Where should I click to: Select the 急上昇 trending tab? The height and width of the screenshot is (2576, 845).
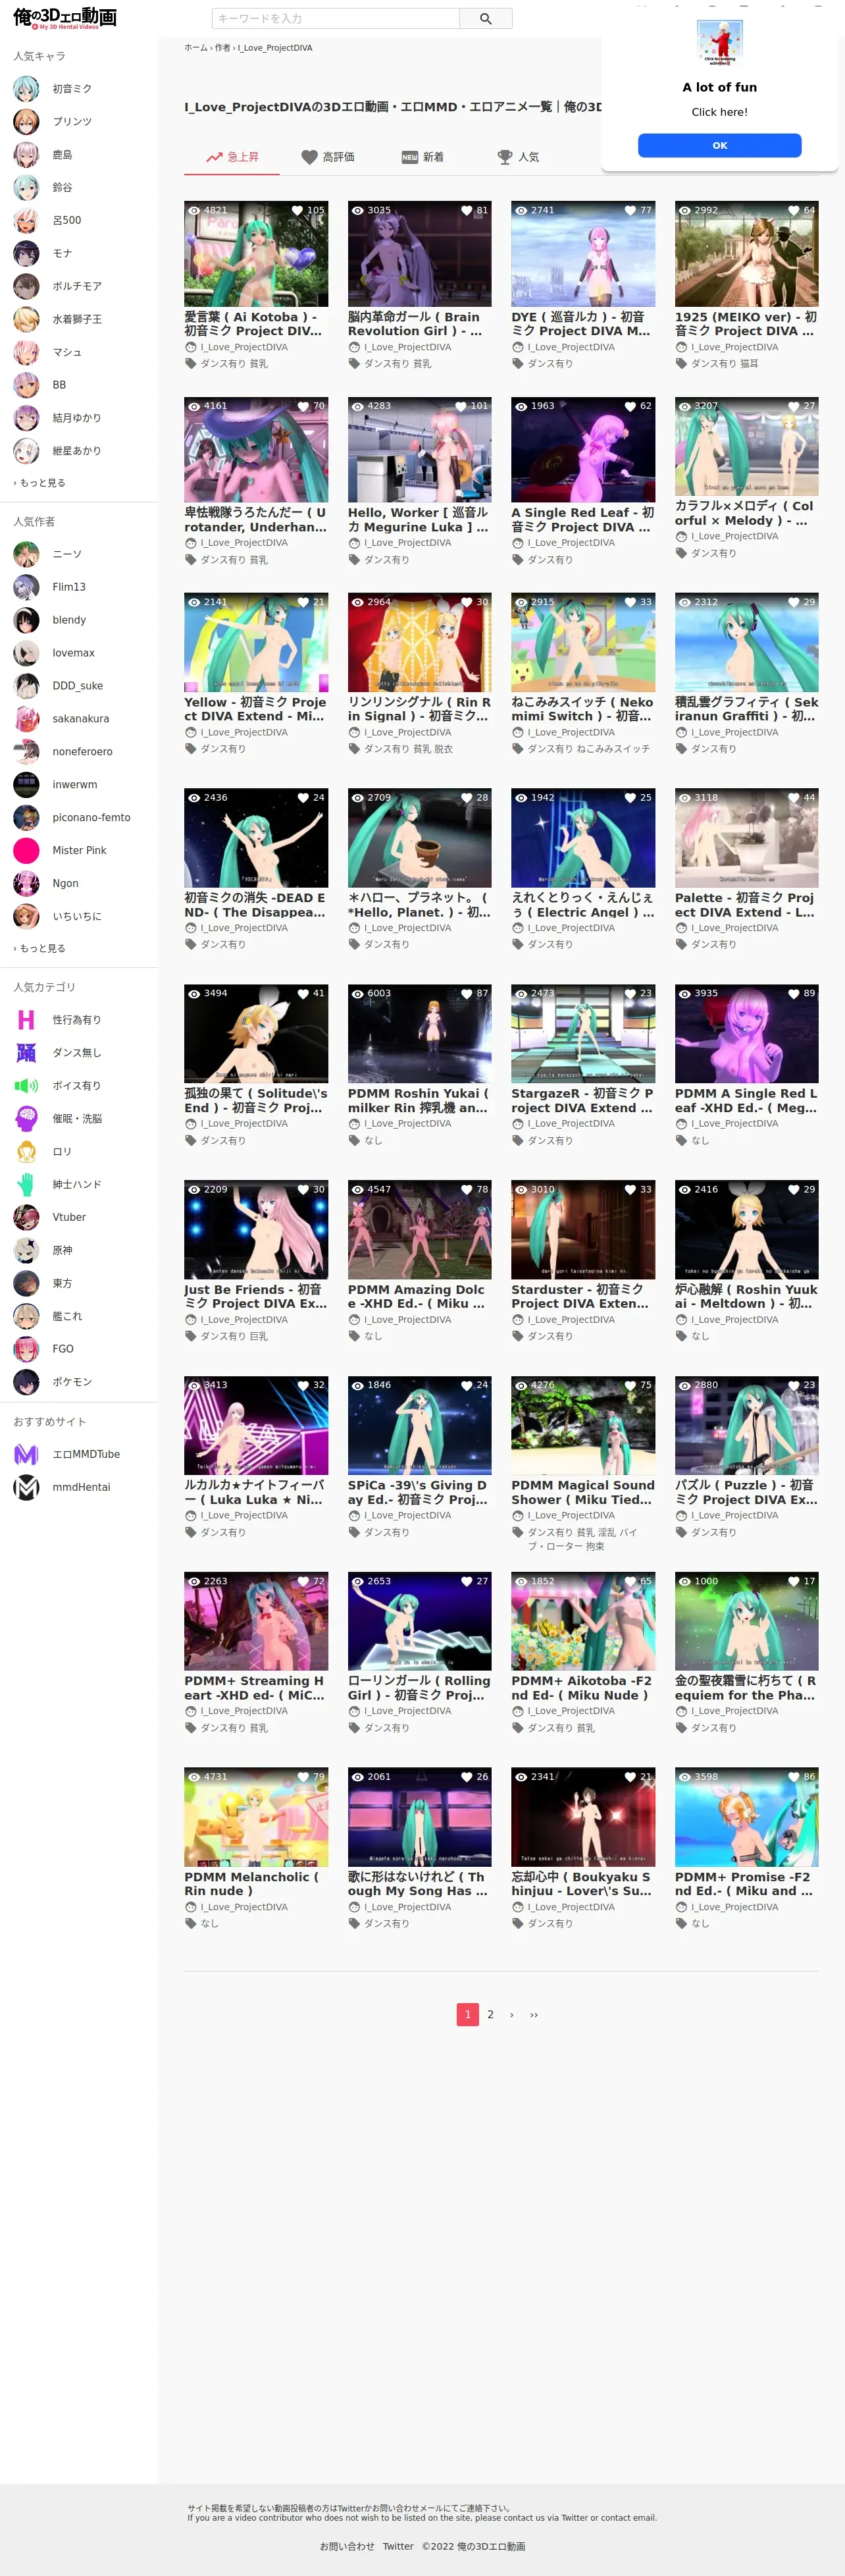click(232, 157)
